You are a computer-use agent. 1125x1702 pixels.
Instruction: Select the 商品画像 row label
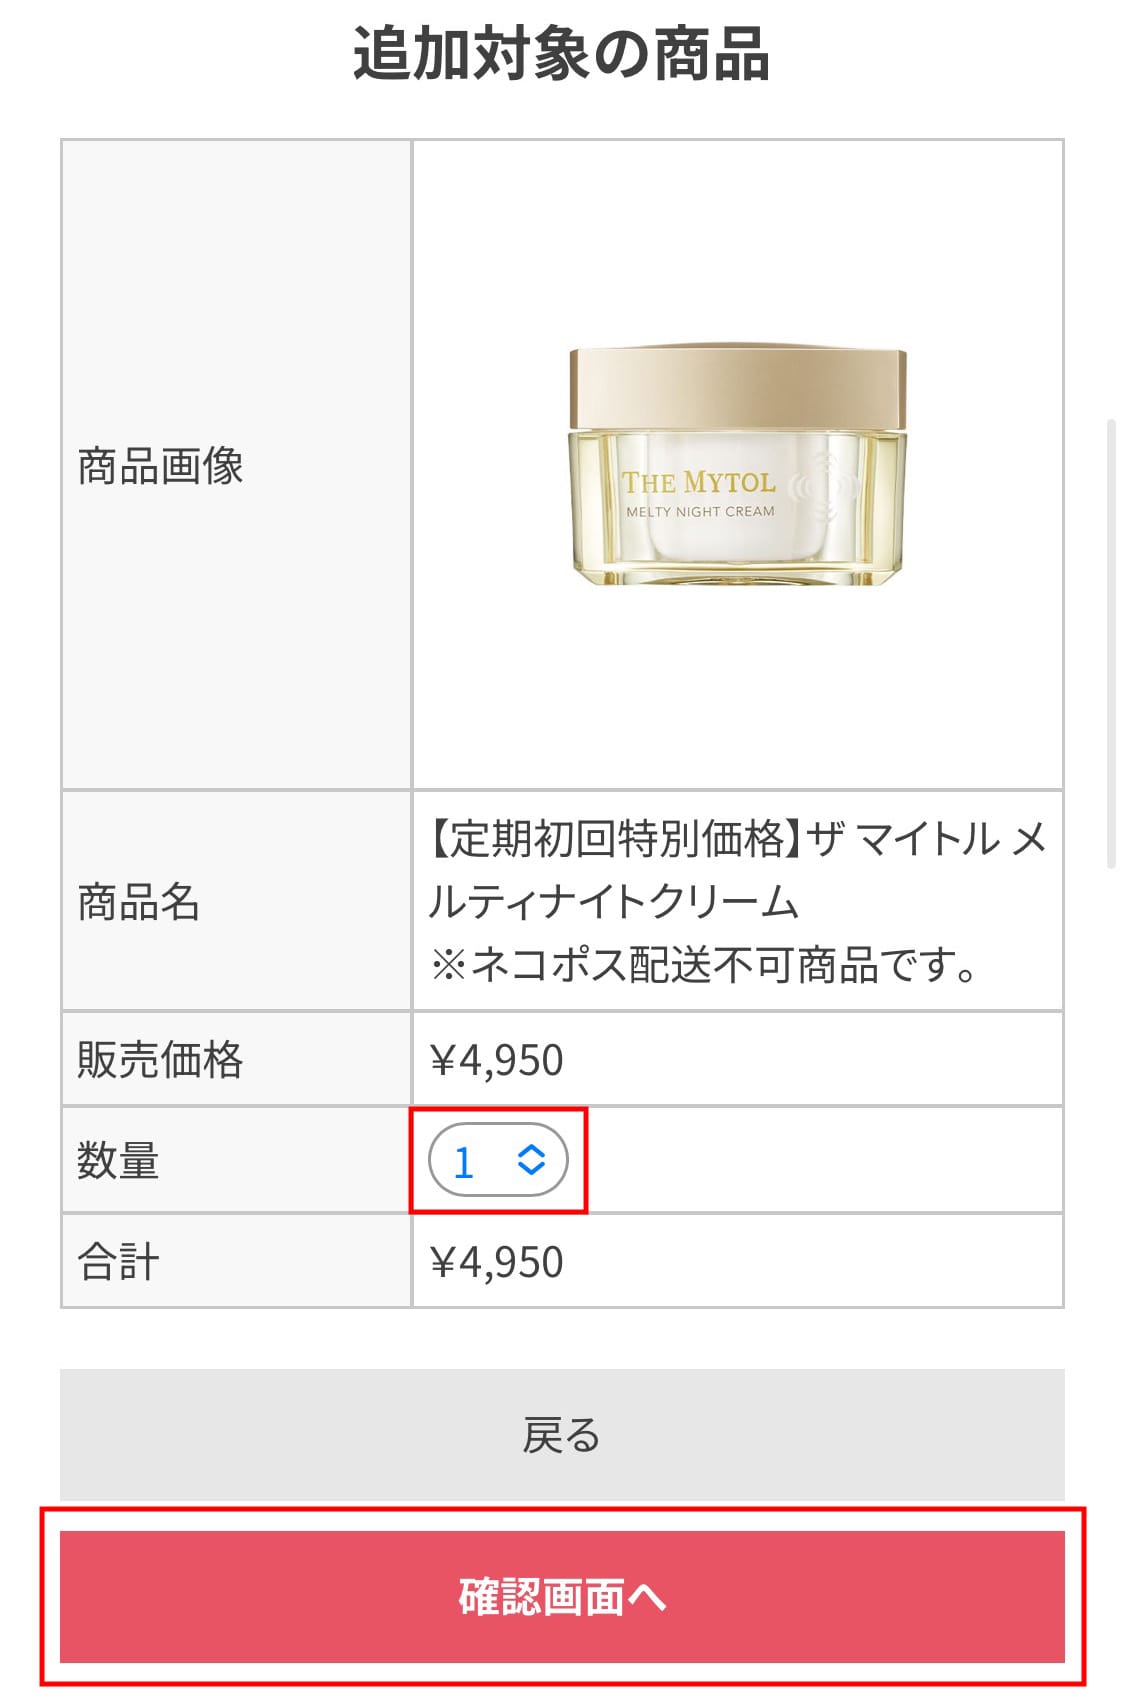[x=160, y=466]
